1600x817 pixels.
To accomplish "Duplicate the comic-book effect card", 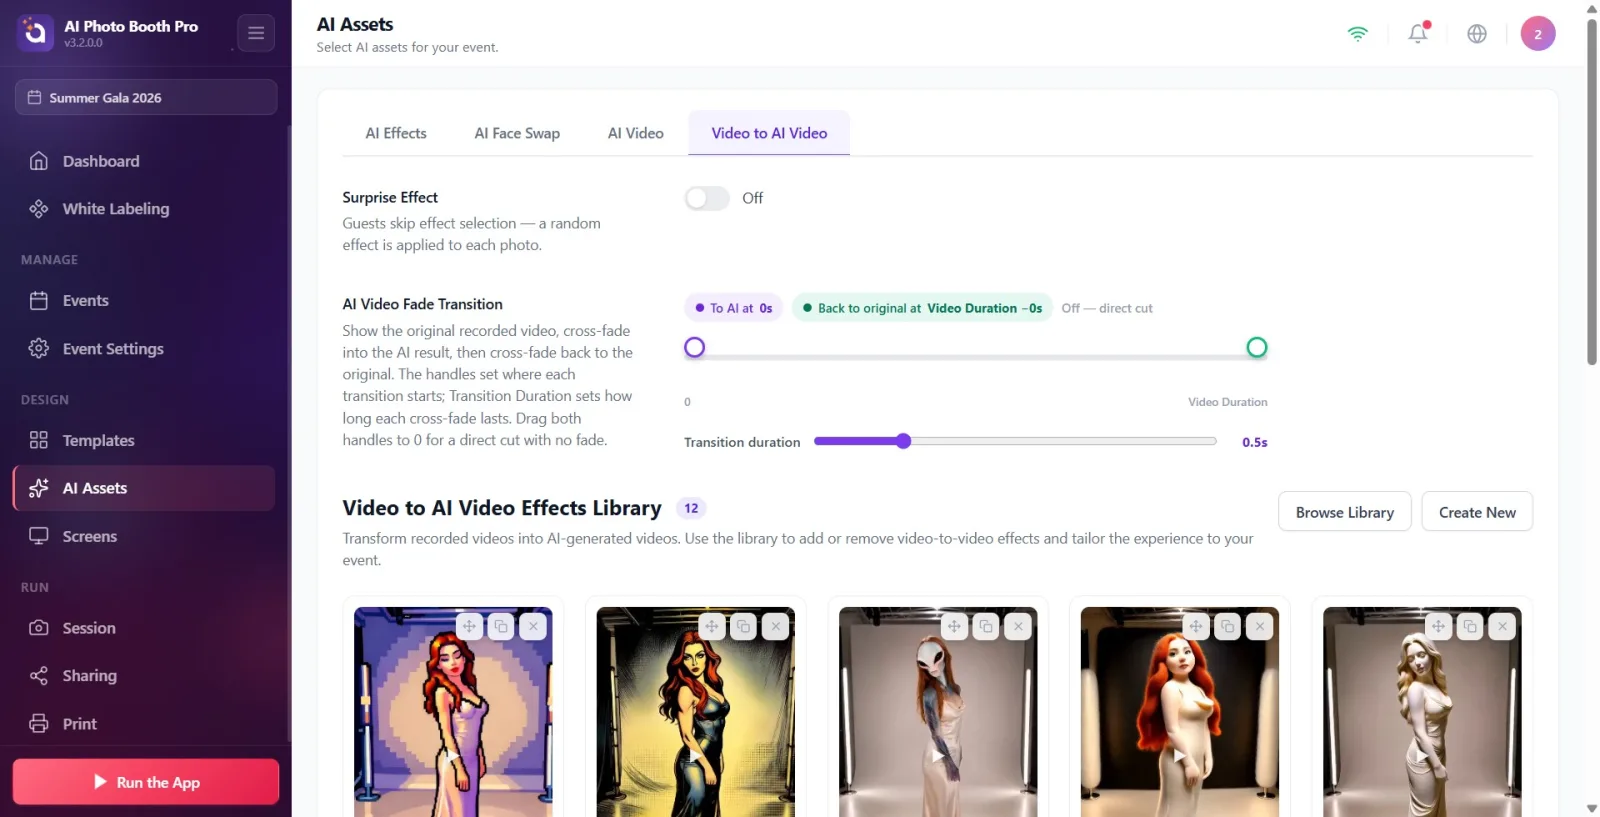I will click(x=743, y=626).
